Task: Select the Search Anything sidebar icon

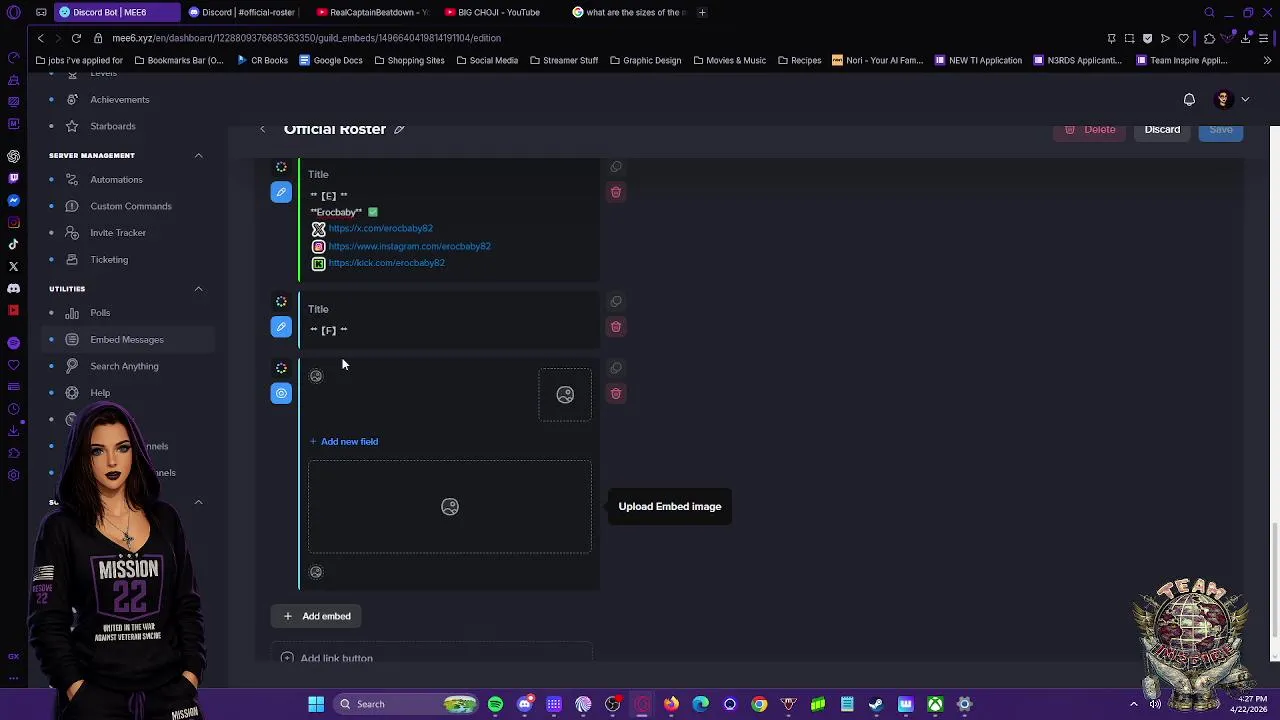Action: [x=72, y=366]
